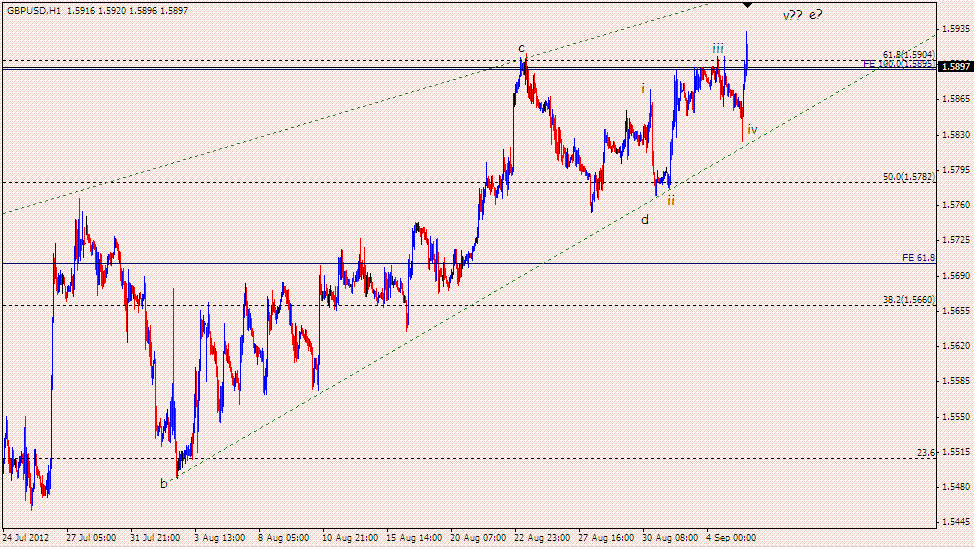Click the 'd' wave label
The image size is (974, 547).
[645, 220]
